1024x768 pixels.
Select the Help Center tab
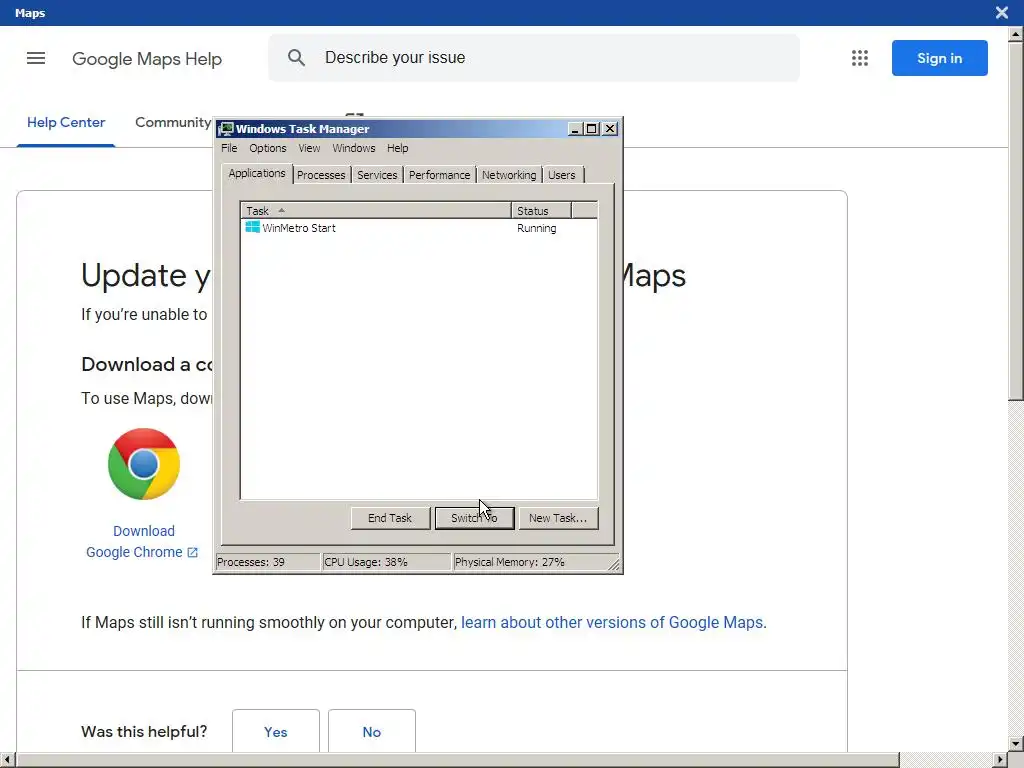(x=66, y=122)
